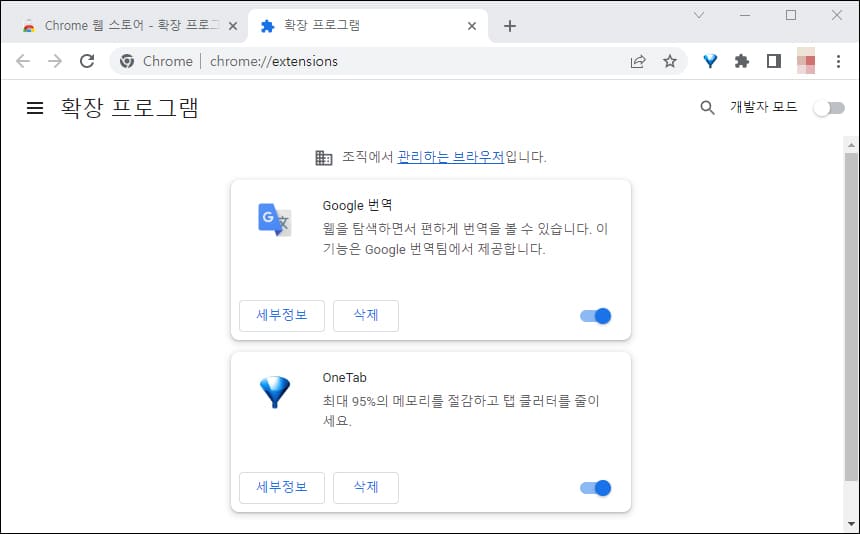Click 삭제 button for OneTab
Screen dimensions: 860x534
tap(366, 488)
